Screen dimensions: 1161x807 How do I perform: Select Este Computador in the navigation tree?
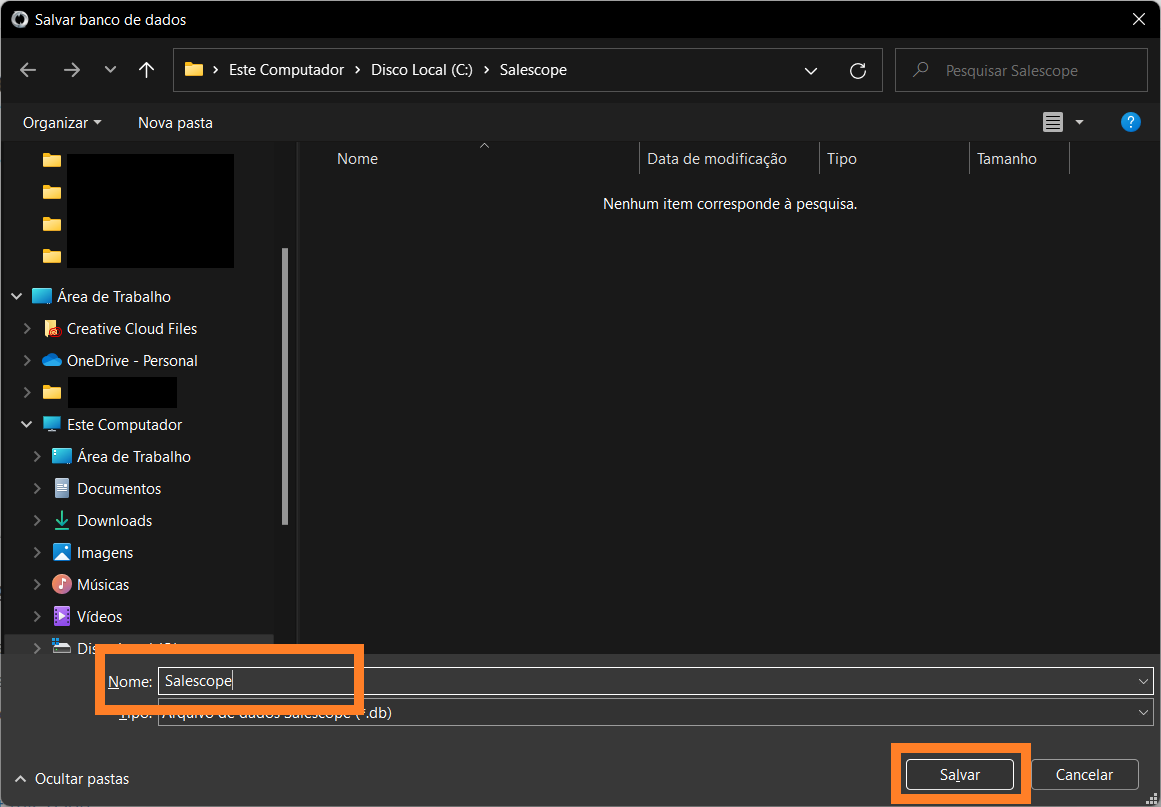point(124,425)
